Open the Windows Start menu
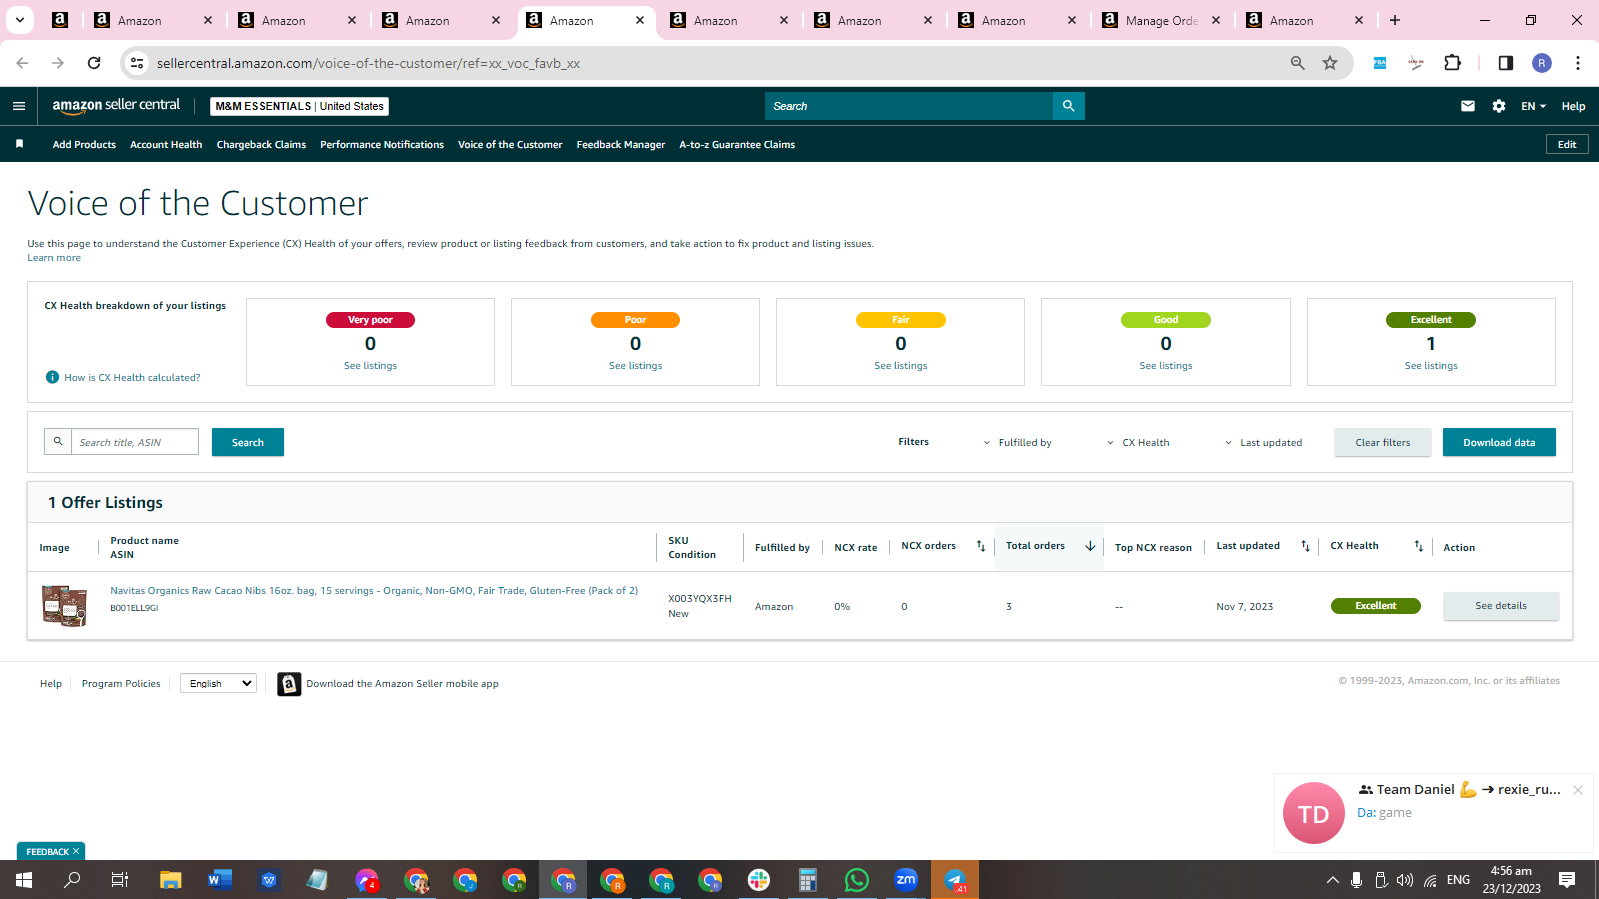Image resolution: width=1599 pixels, height=899 pixels. (24, 880)
